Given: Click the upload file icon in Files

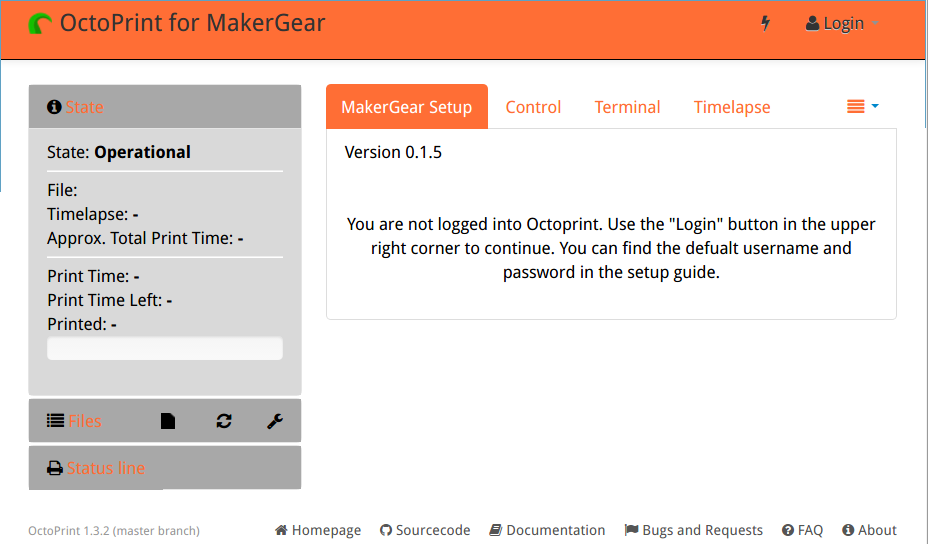Looking at the screenshot, I should pos(168,422).
